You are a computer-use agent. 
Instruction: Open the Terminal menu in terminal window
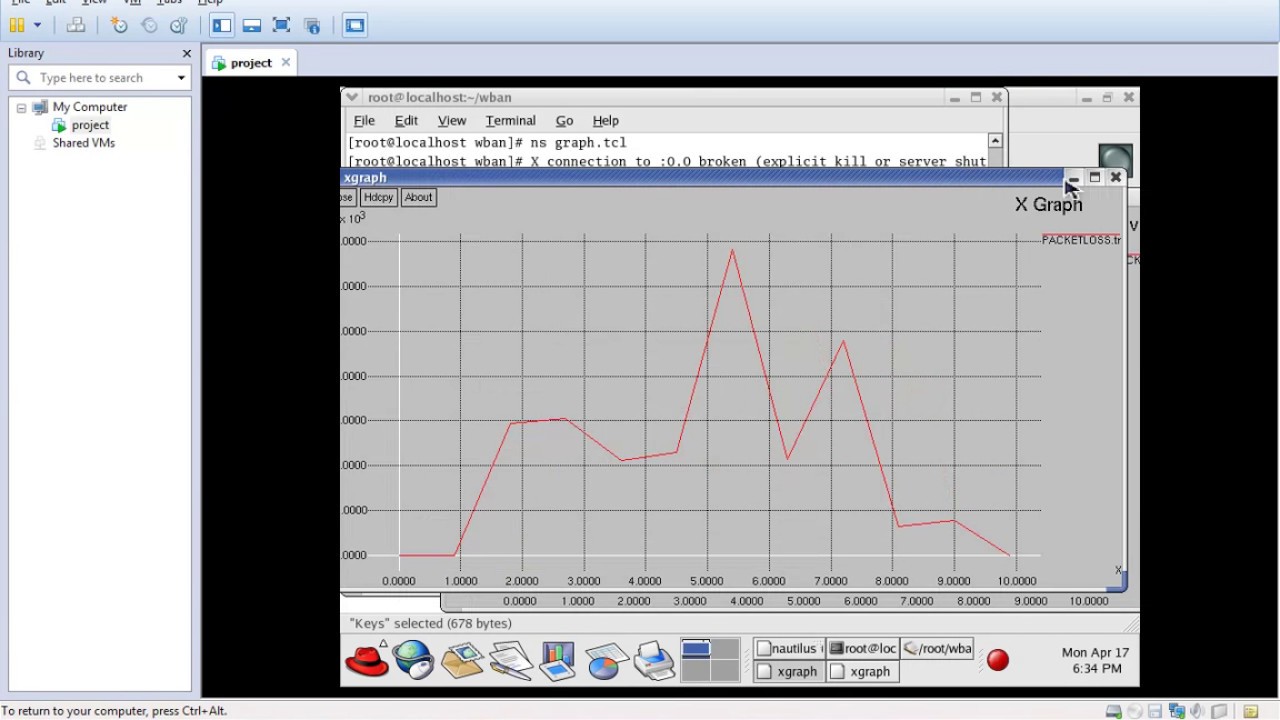(510, 120)
